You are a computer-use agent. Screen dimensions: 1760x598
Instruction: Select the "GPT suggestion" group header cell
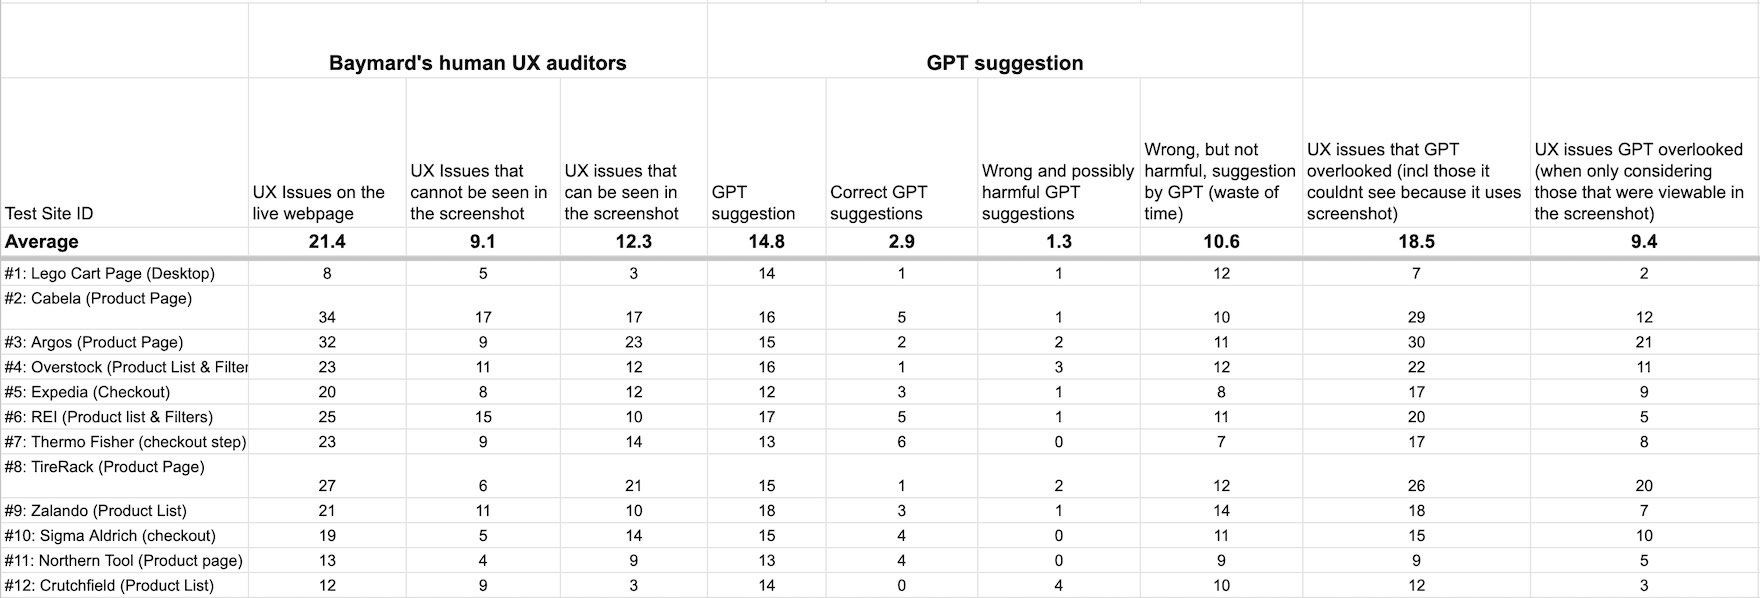tap(1004, 63)
